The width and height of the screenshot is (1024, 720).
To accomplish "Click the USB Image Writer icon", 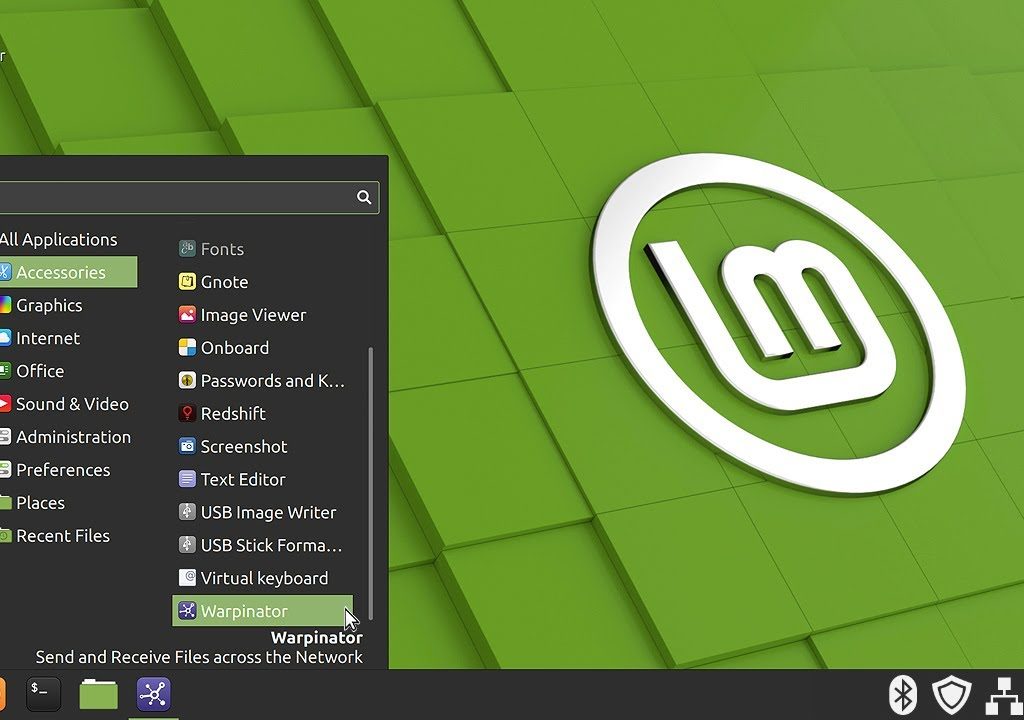I will (x=187, y=512).
